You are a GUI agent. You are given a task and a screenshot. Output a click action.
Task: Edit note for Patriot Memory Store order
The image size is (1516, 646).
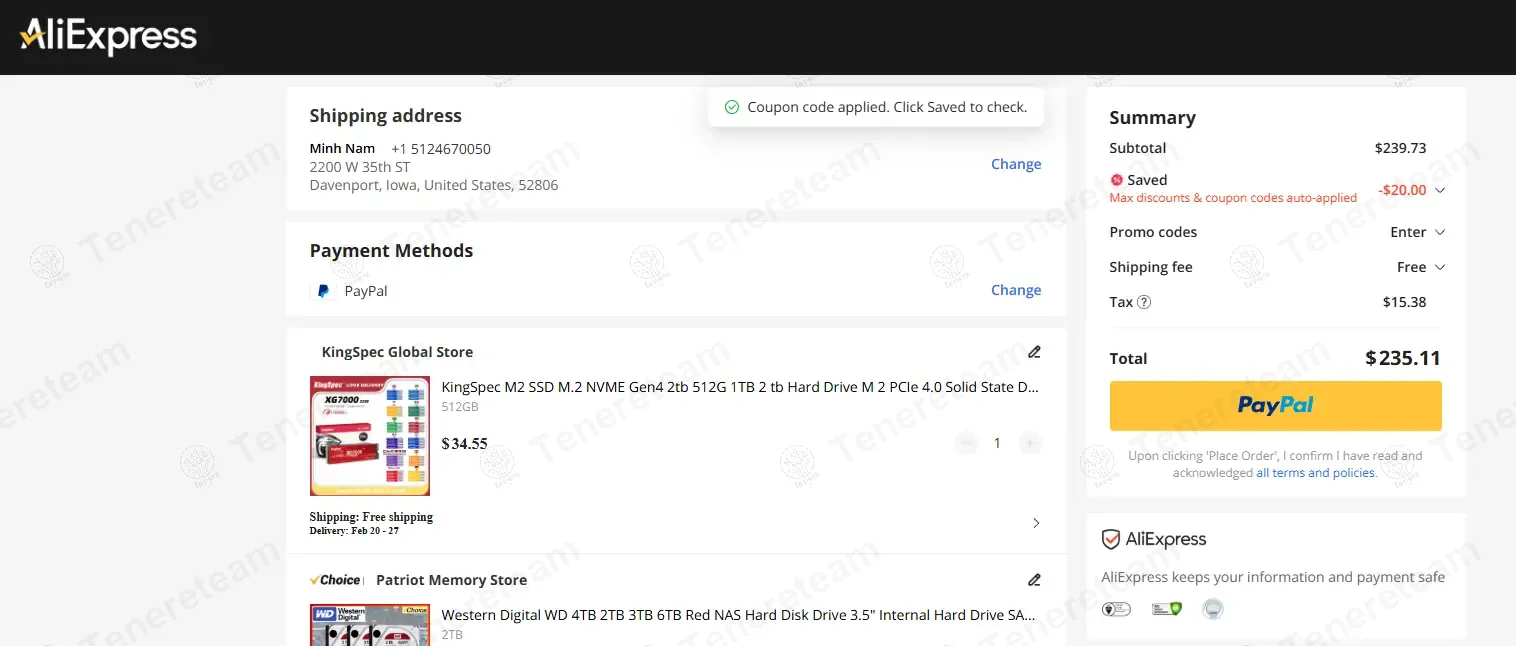click(1034, 580)
